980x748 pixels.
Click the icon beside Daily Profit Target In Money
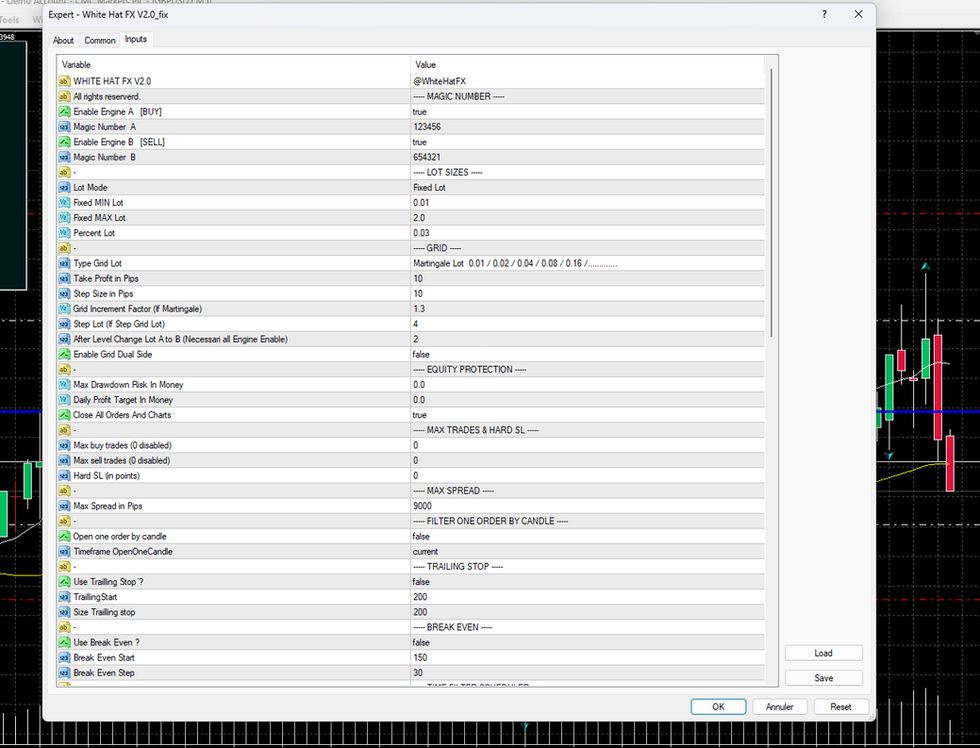tap(64, 400)
